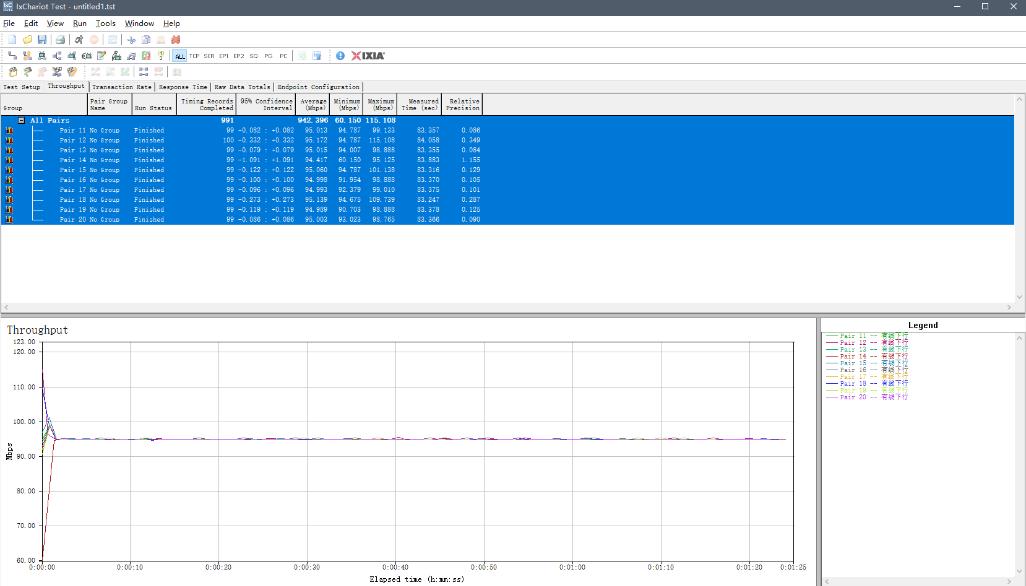The width and height of the screenshot is (1026, 586).
Task: Click the Open file folder icon
Action: coord(28,40)
